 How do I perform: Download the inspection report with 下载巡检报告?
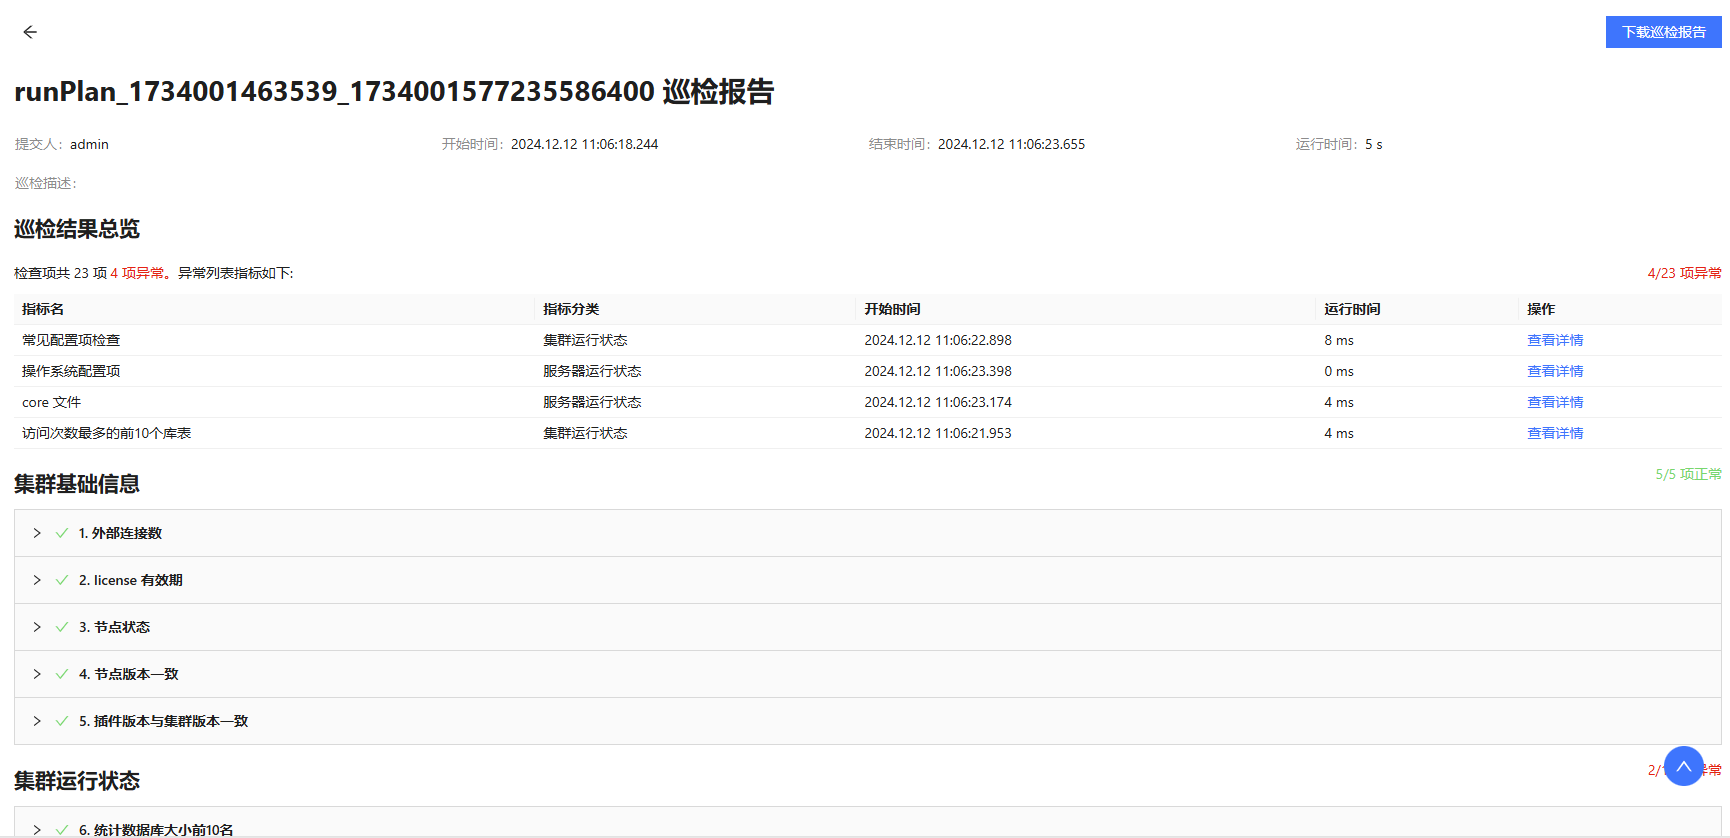1663,32
